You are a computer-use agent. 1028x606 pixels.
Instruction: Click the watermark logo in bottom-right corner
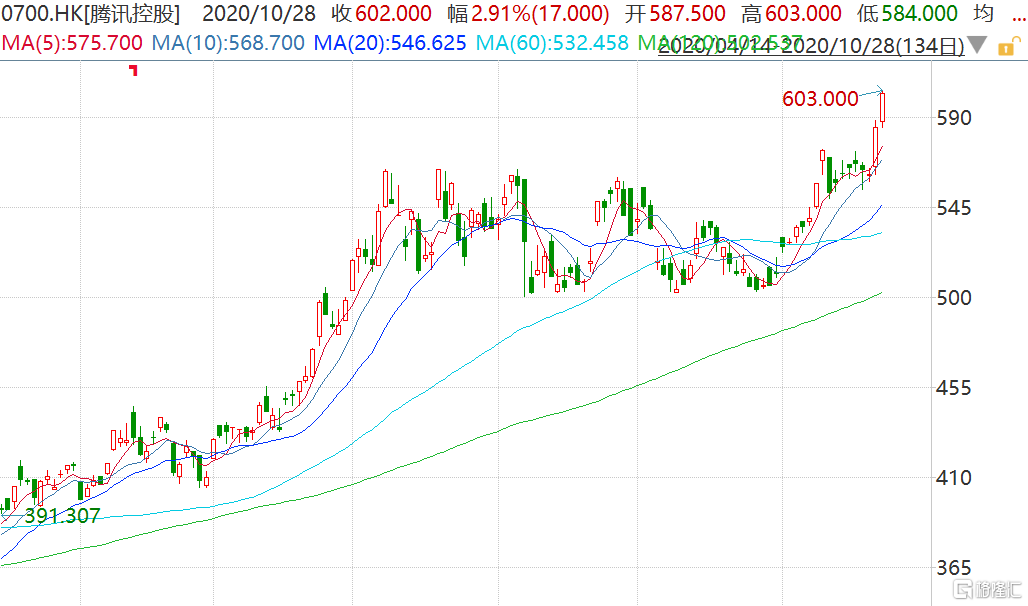tap(985, 588)
